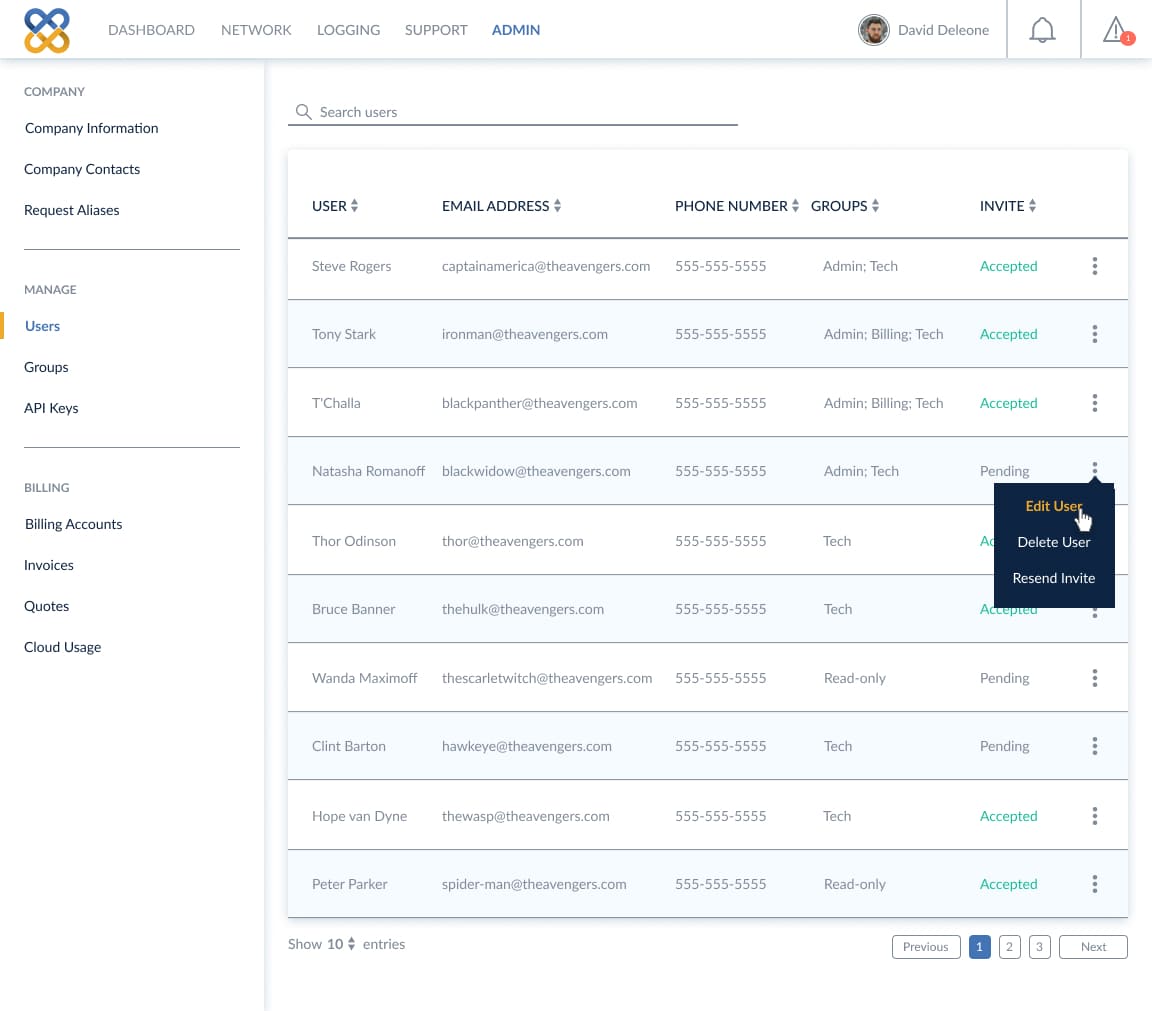Click the Accepted status for Steve Rogers

1008,266
